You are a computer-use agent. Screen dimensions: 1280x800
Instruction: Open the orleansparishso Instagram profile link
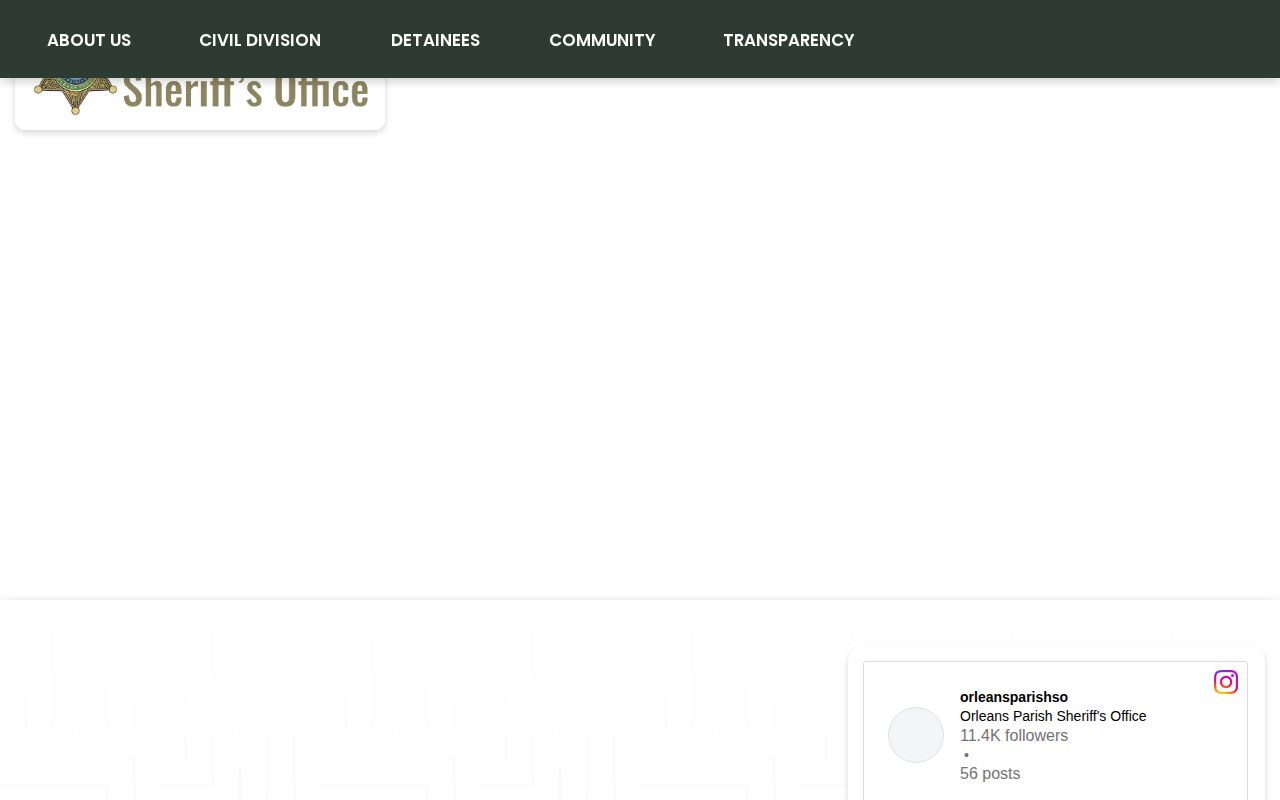1014,697
